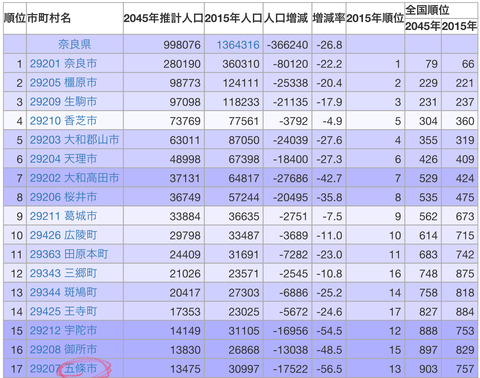This screenshot has height=378, width=480.
Task: Open the 29205 橿原市 link
Action: 63,83
